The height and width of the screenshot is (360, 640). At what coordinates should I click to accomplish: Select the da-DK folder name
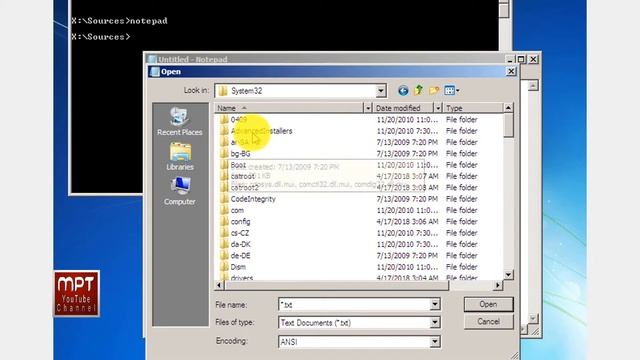click(x=240, y=244)
